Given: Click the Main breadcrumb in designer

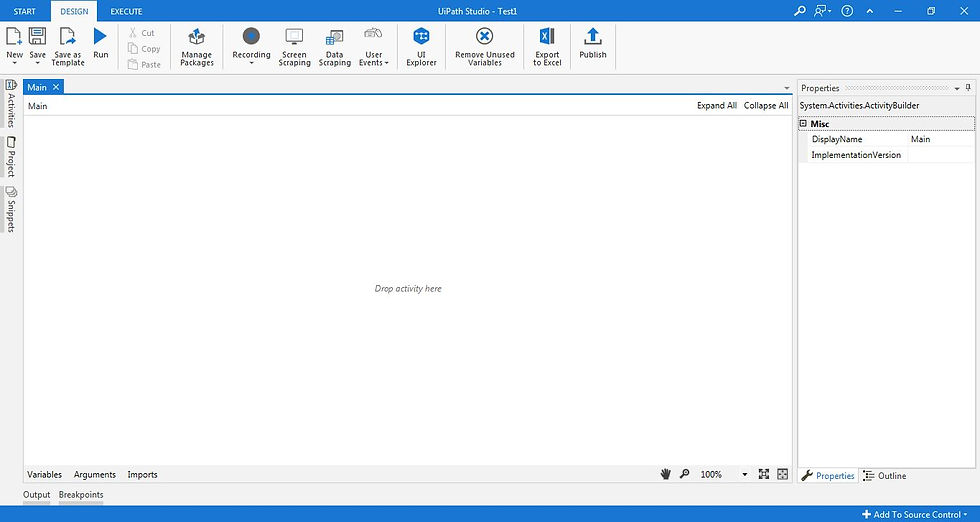Looking at the screenshot, I should pos(38,106).
